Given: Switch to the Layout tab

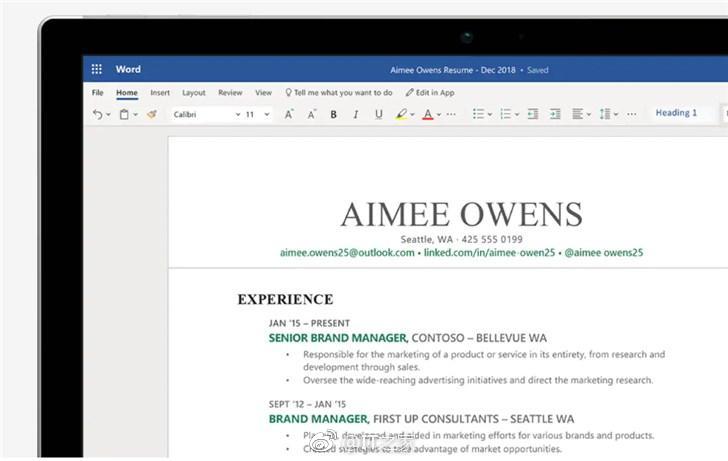Looking at the screenshot, I should [x=194, y=92].
